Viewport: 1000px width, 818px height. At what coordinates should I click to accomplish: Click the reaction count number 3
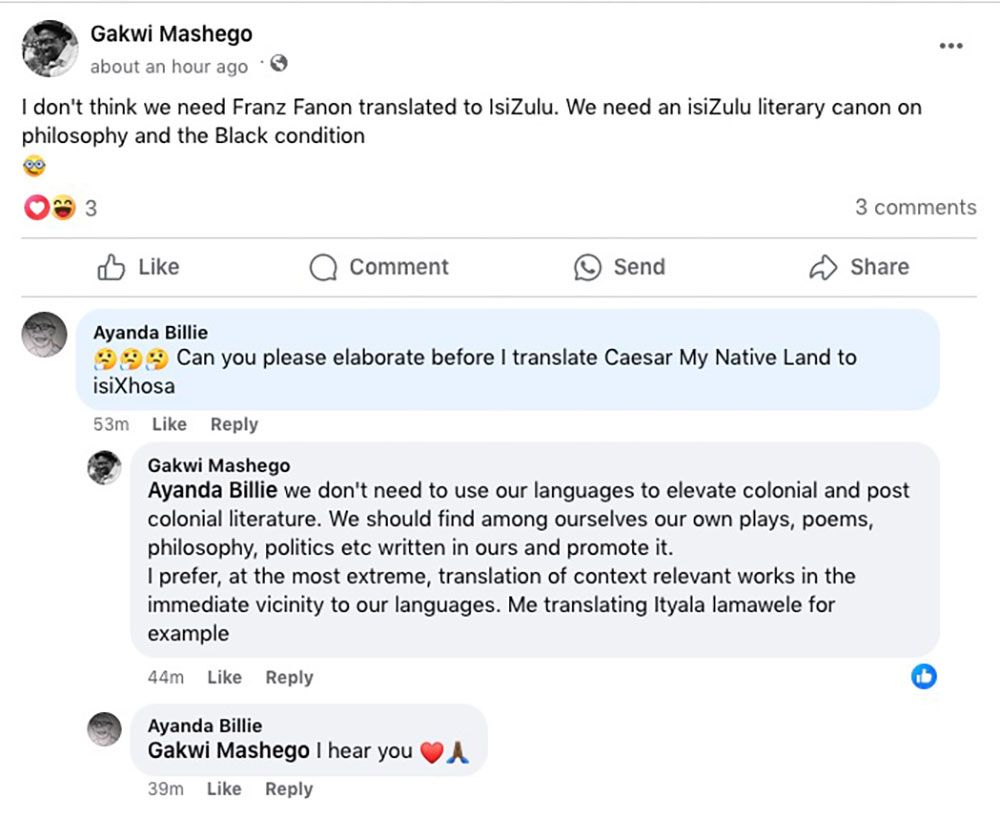tap(91, 208)
